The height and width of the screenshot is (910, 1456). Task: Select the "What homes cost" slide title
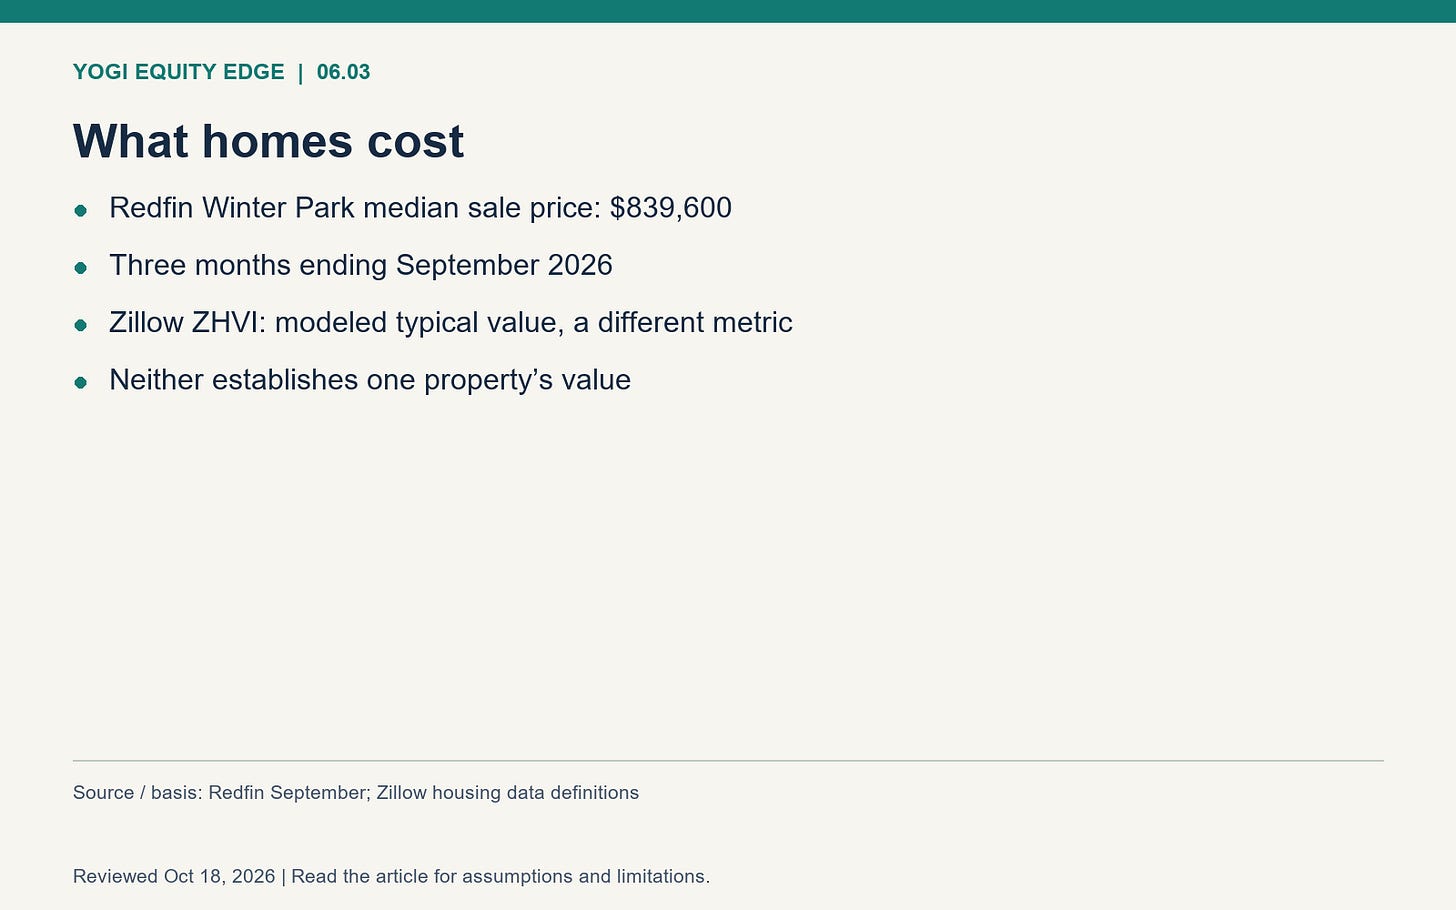[268, 141]
